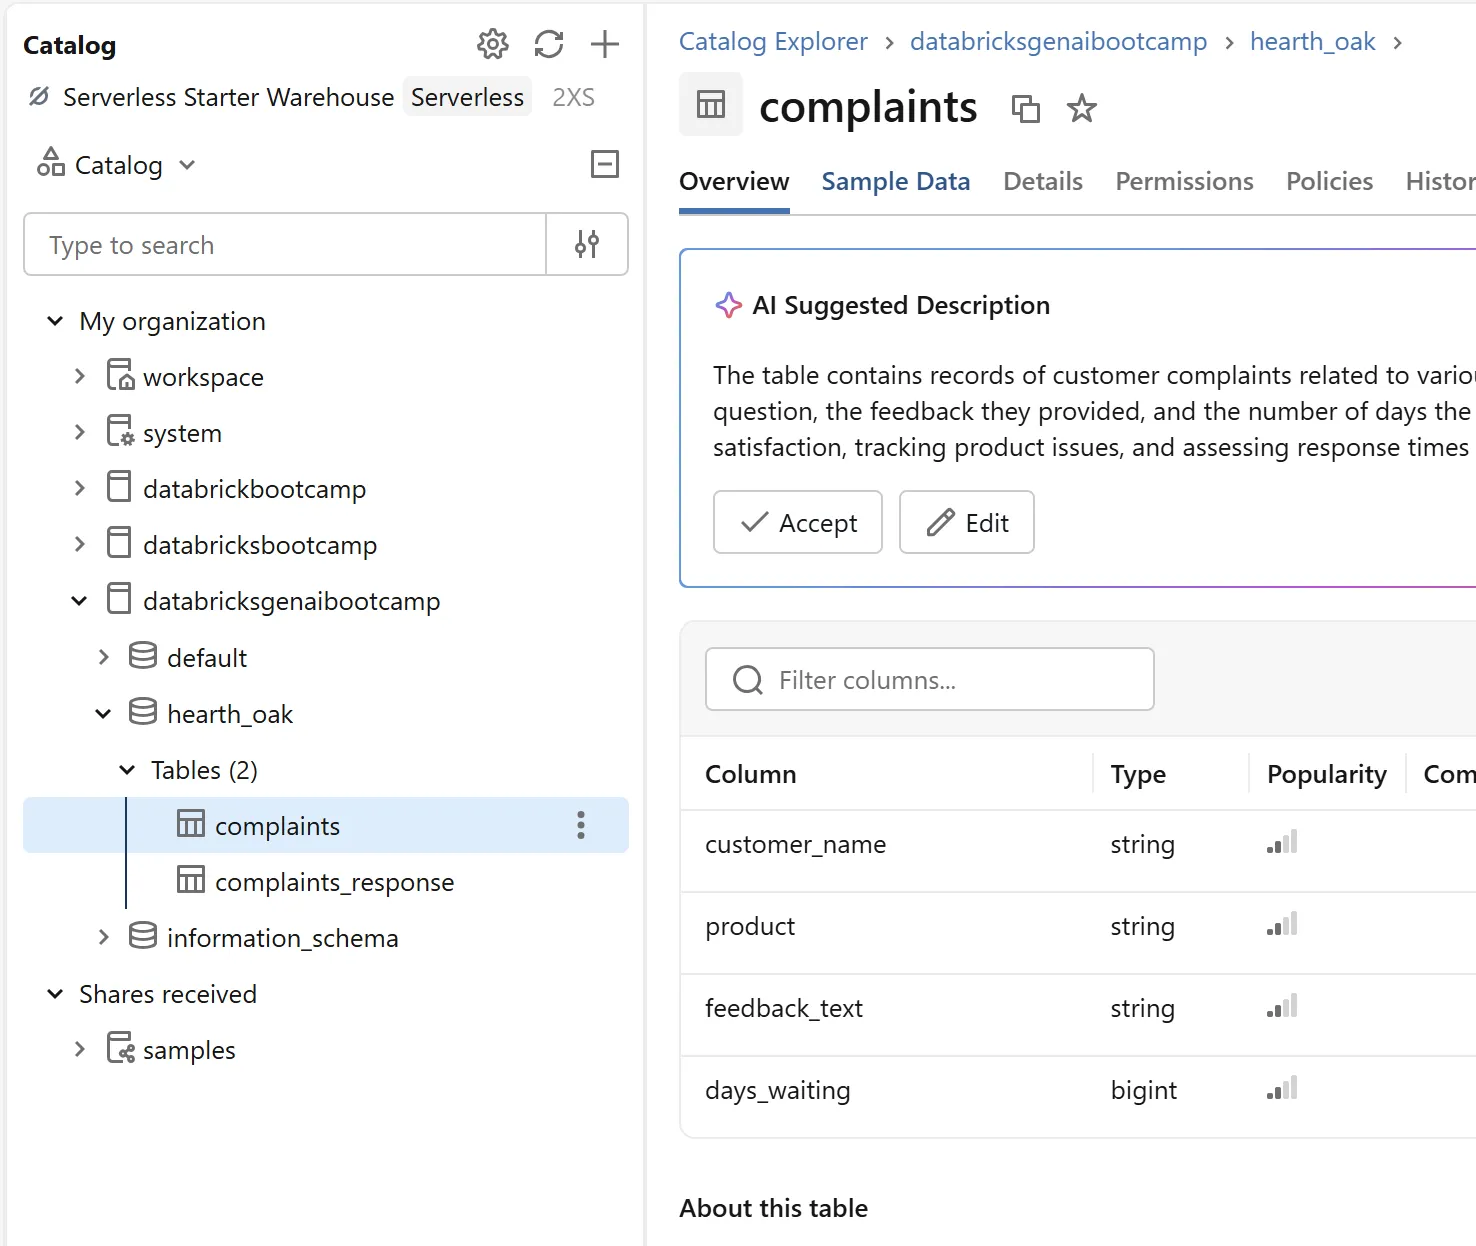Focus the Filter columns field

[x=930, y=679]
